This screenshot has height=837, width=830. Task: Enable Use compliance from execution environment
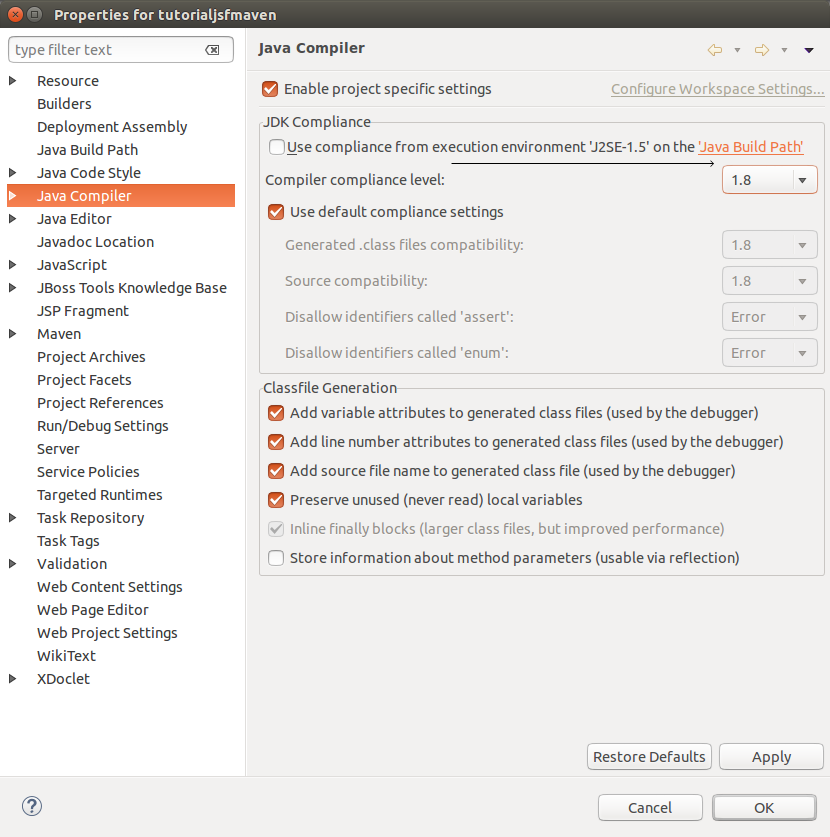pyautogui.click(x=276, y=146)
